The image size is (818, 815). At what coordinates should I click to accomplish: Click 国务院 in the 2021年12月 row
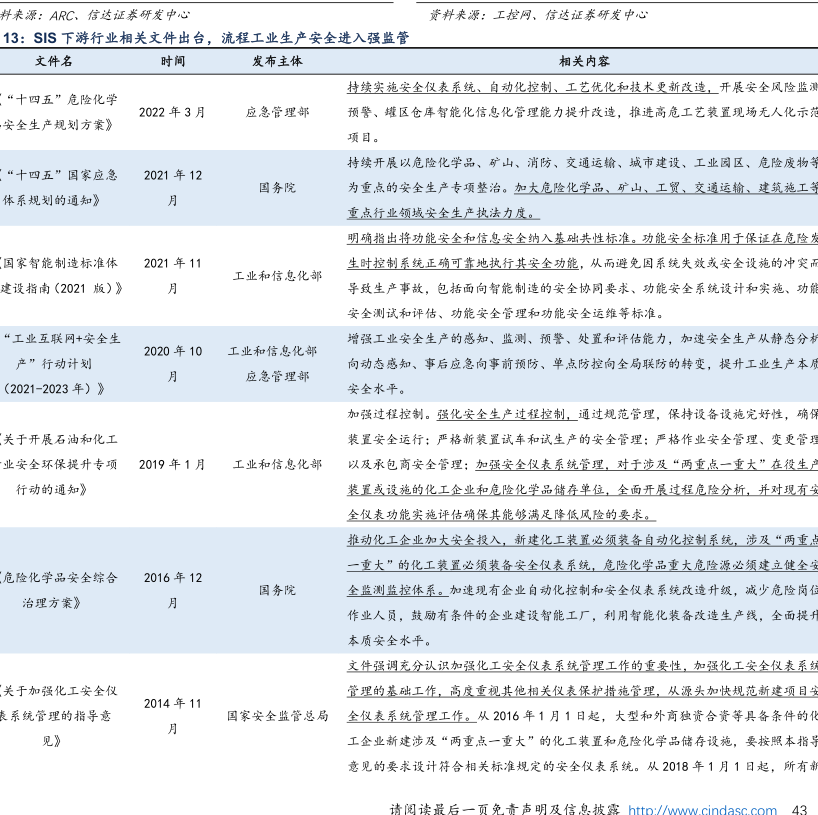[x=277, y=187]
